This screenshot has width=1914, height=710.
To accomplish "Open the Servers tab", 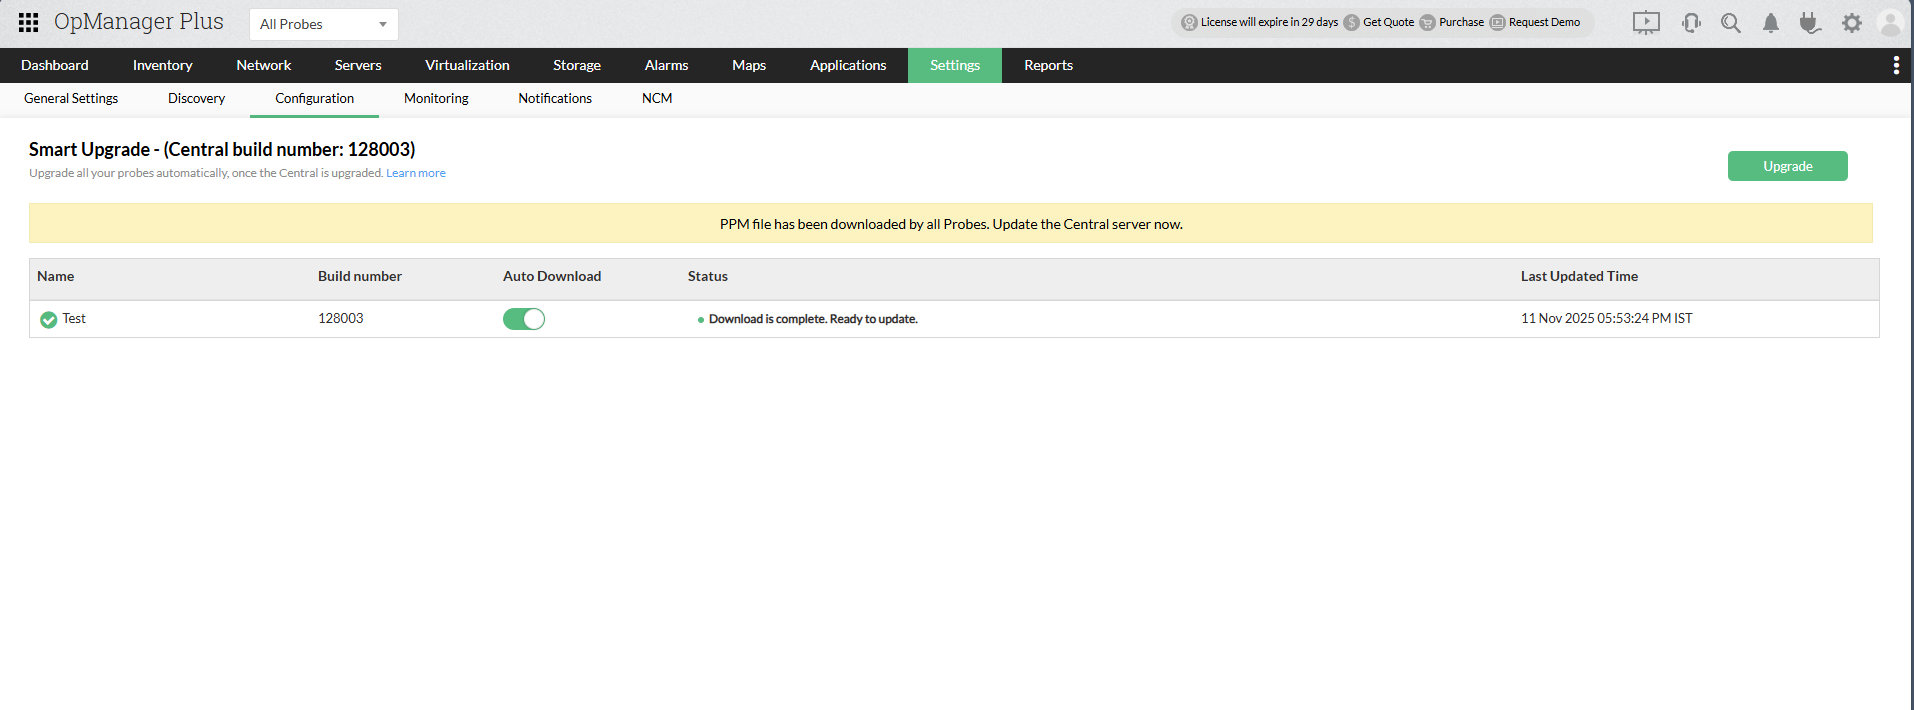I will click(358, 65).
